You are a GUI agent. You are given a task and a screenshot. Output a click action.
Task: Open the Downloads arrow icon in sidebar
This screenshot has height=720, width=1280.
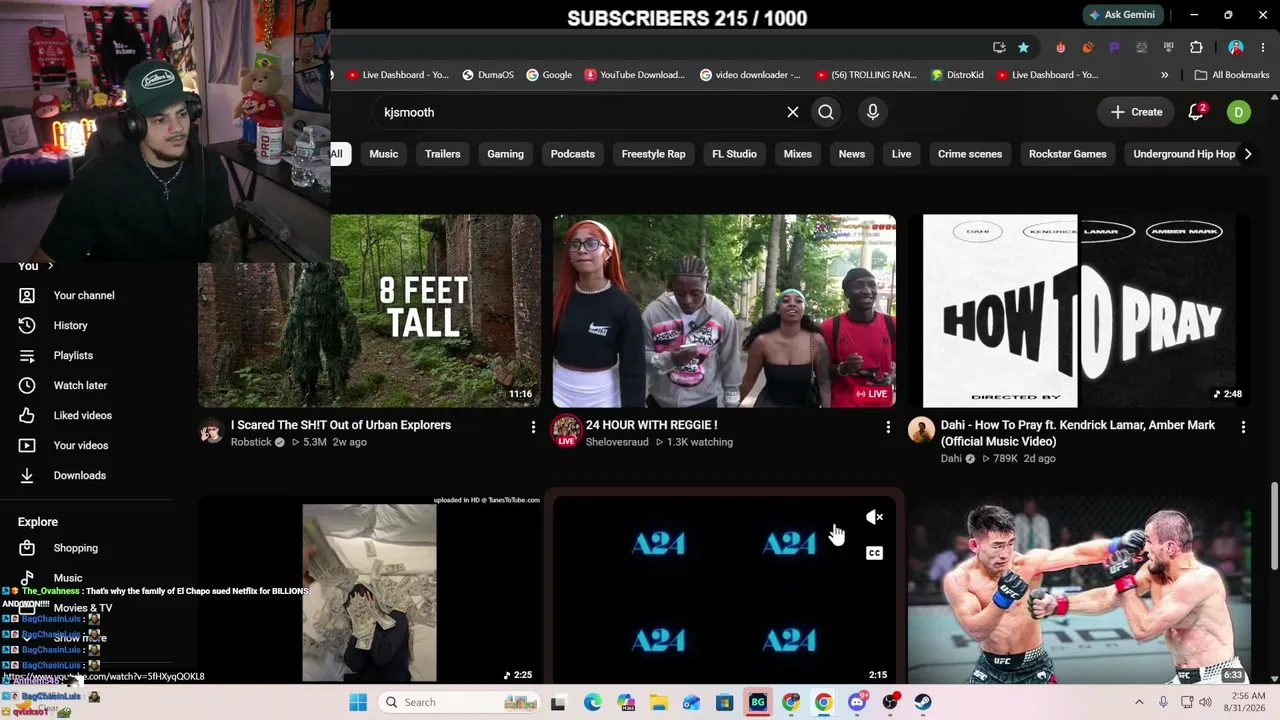coord(27,475)
